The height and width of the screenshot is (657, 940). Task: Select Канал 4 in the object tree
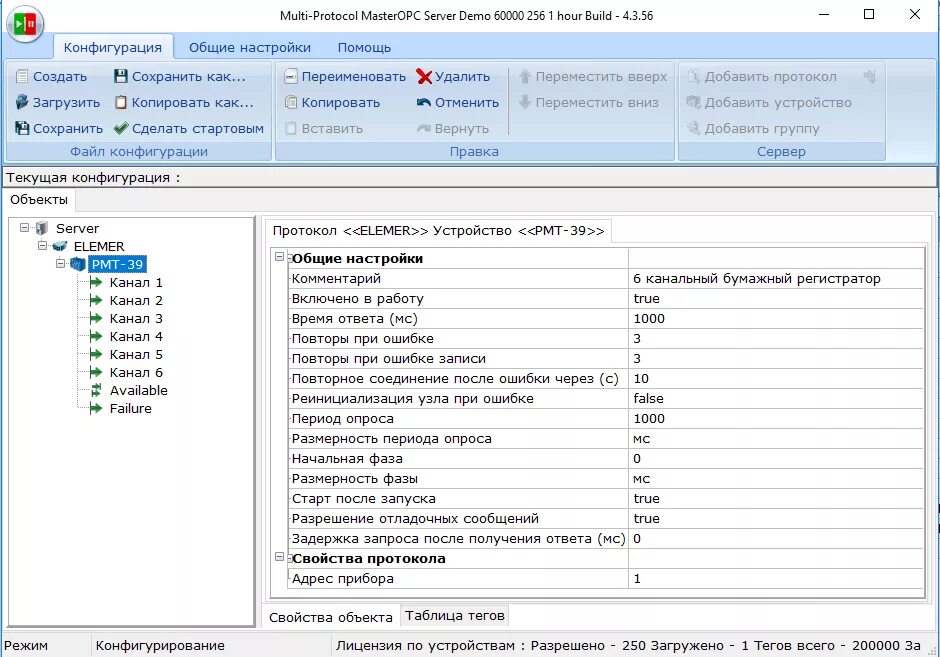coord(136,336)
